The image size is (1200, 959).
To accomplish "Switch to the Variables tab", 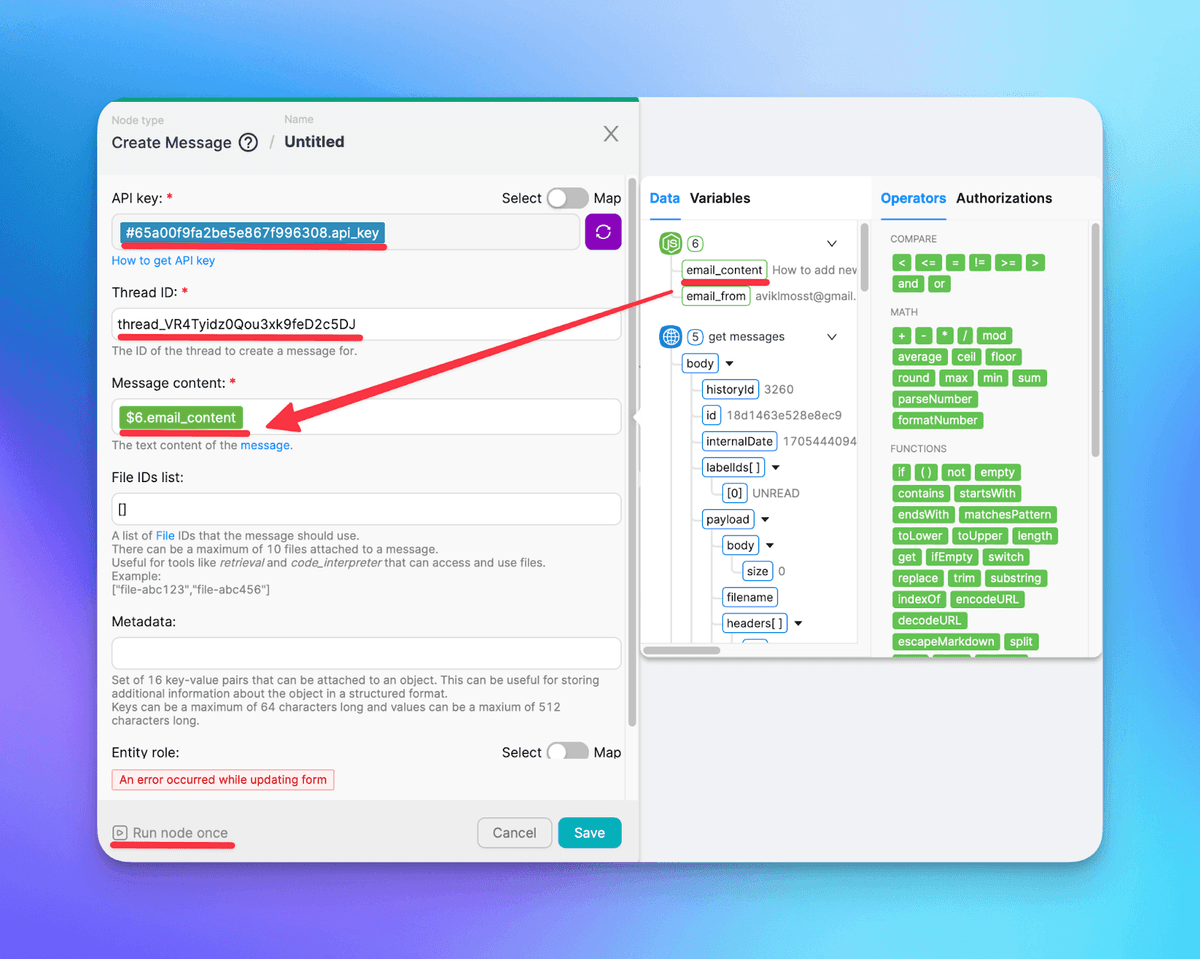I will click(x=719, y=198).
